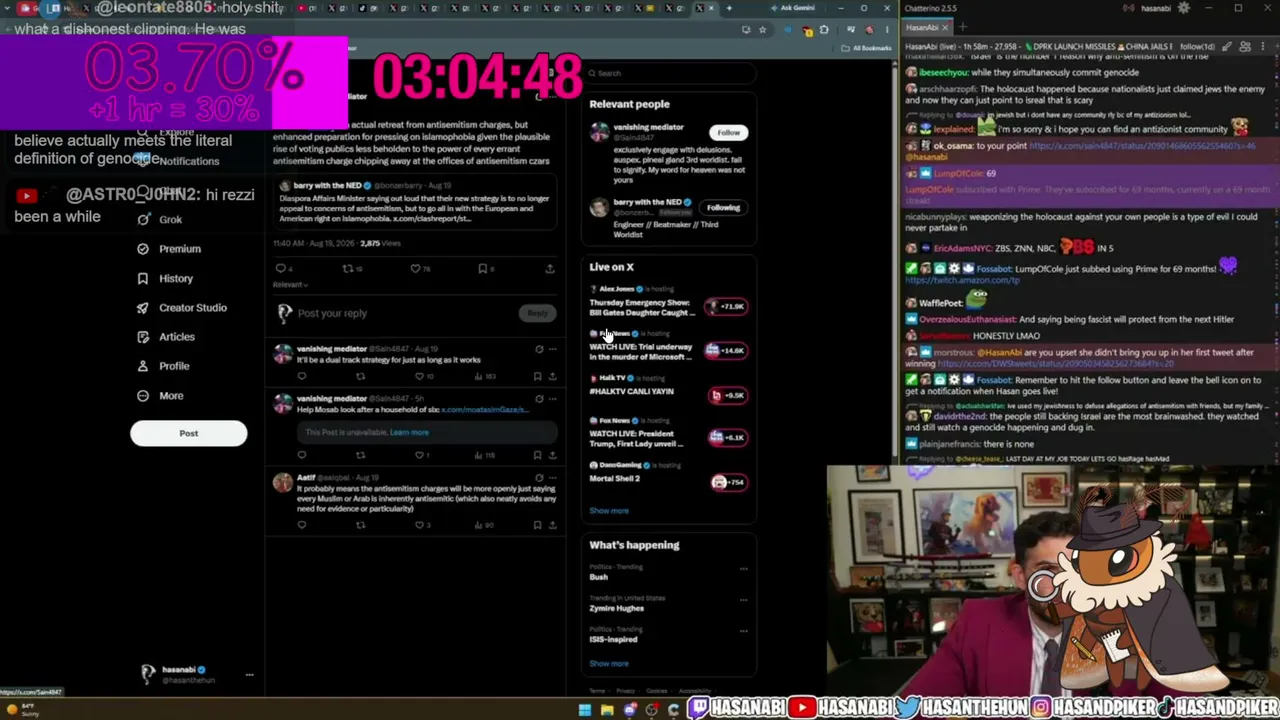Click the white Post button
The height and width of the screenshot is (720, 1280).
[188, 433]
